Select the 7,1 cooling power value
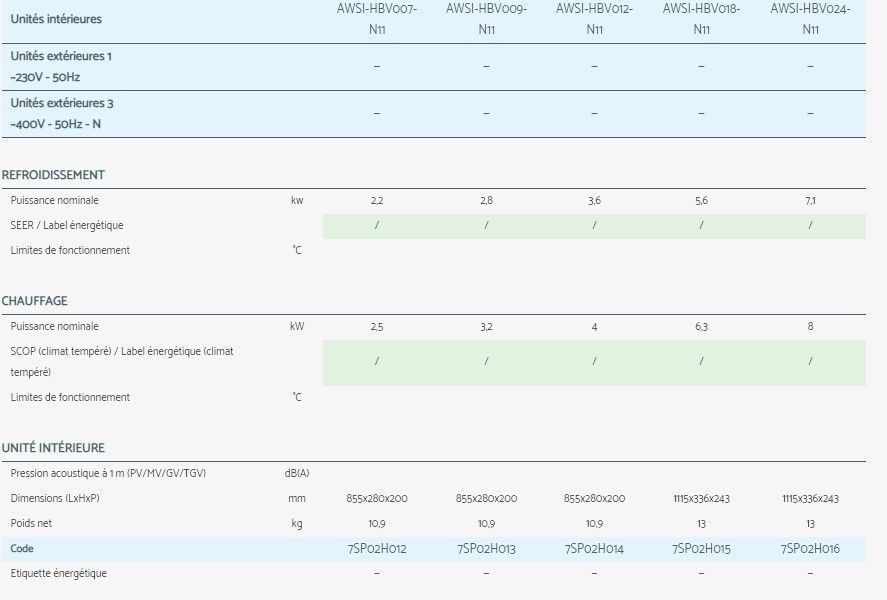 point(810,201)
